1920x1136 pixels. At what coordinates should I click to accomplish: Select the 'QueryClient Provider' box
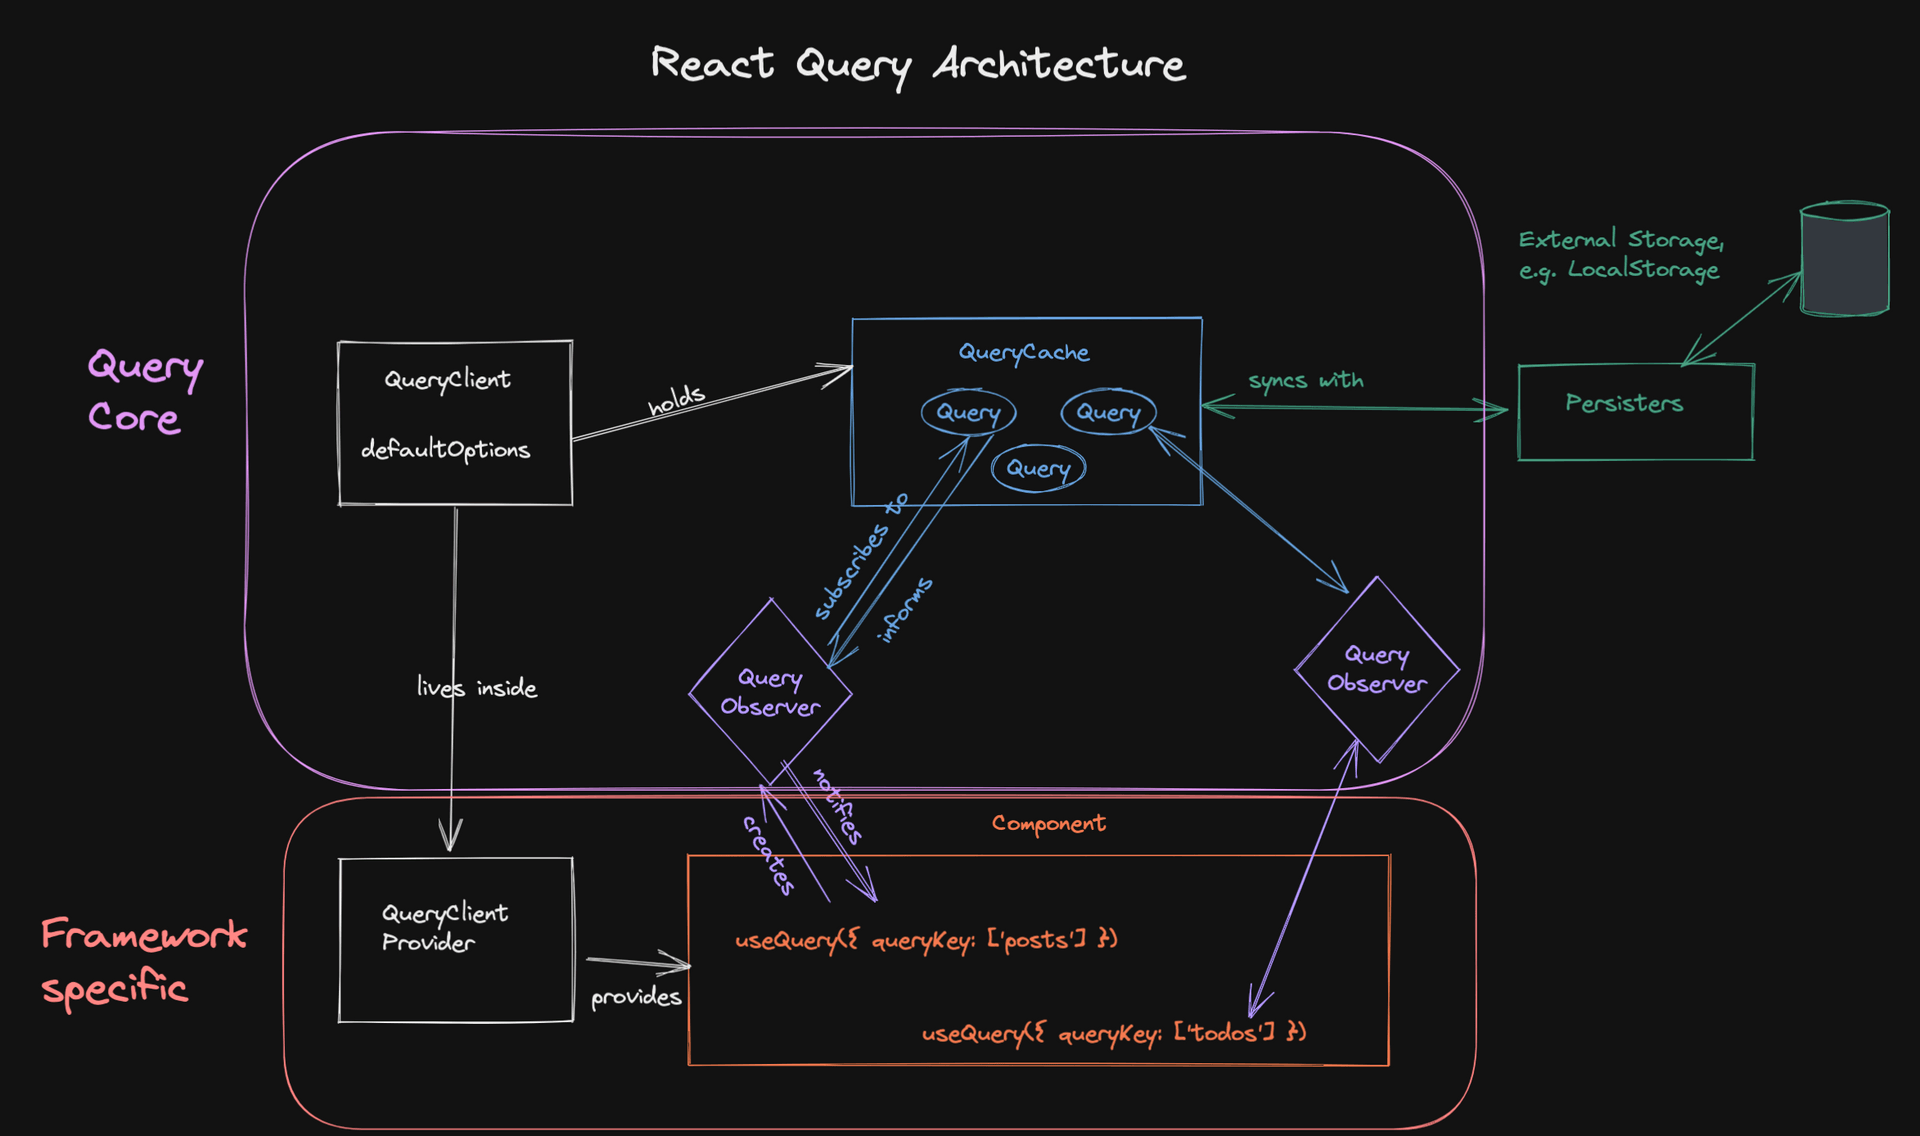[456, 940]
